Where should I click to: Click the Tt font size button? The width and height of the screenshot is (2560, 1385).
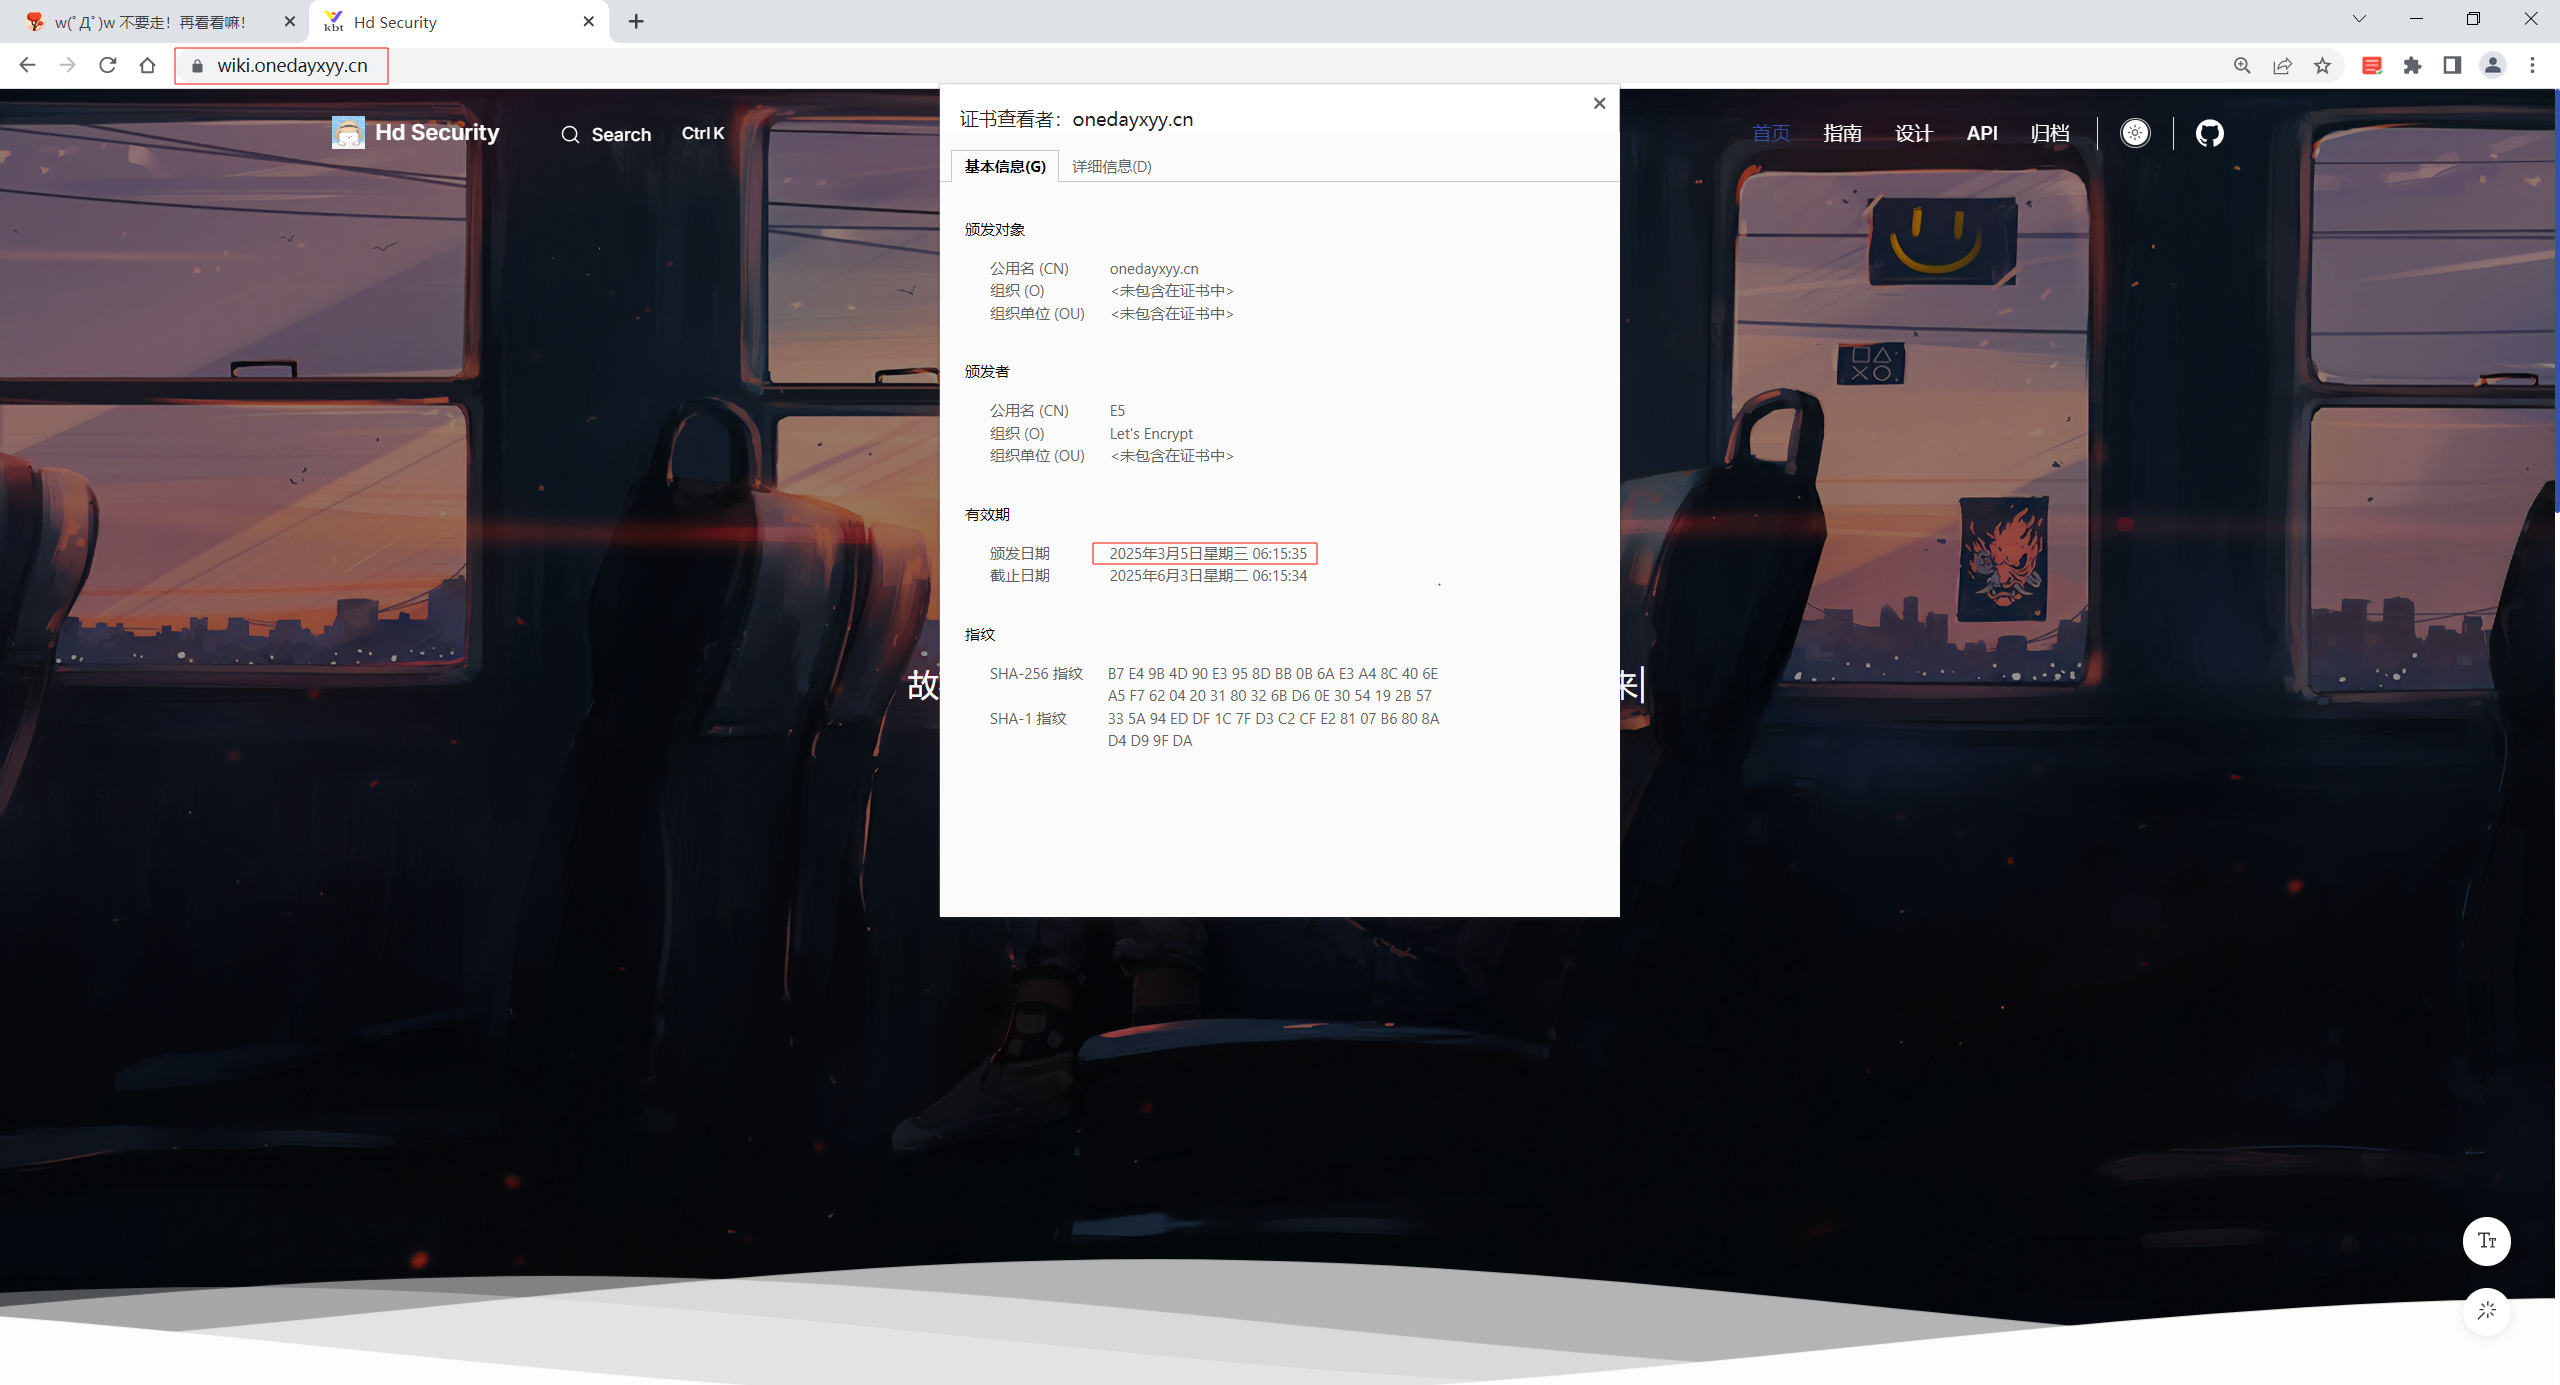tap(2487, 1241)
